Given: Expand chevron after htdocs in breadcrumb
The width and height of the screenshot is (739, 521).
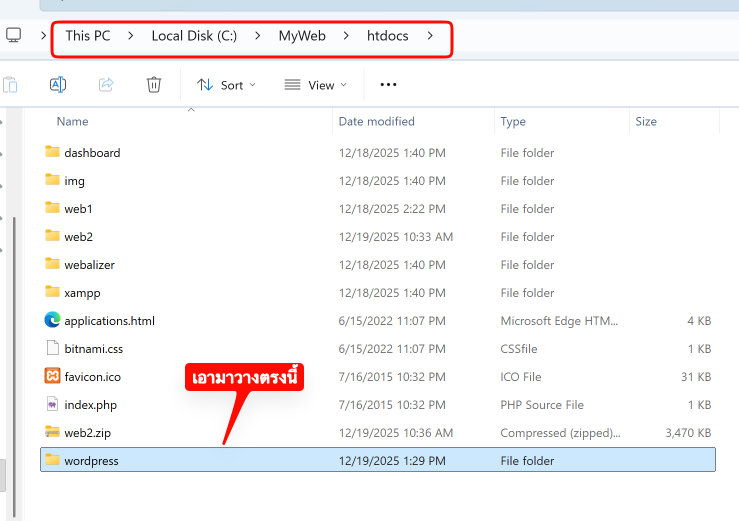Looking at the screenshot, I should pos(430,36).
